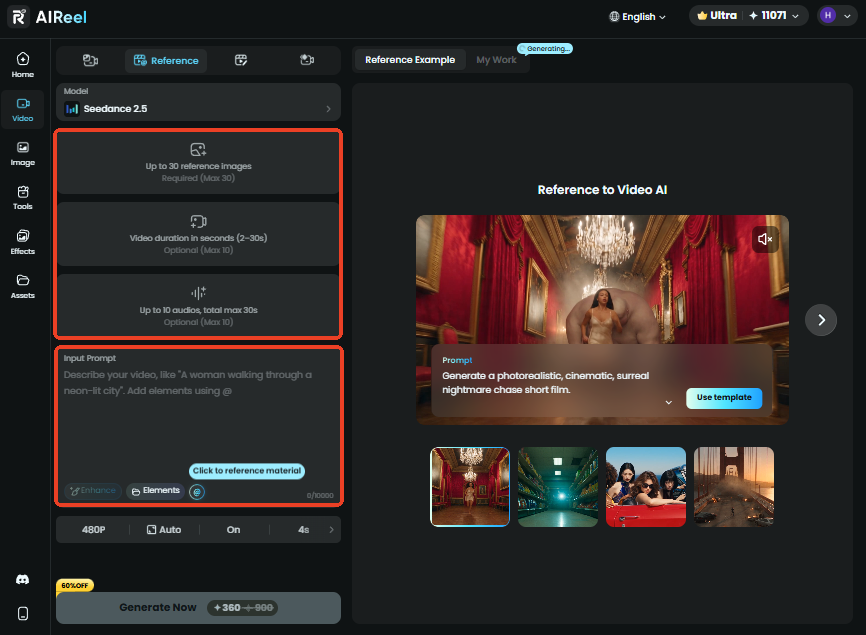Click the Generating status badge
Image resolution: width=866 pixels, height=635 pixels.
[x=545, y=49]
